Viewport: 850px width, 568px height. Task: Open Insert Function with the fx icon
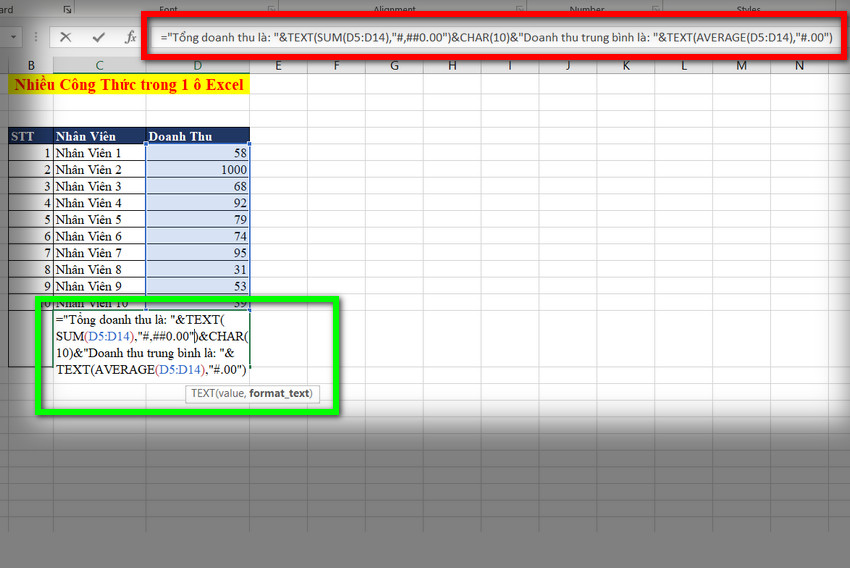[x=130, y=37]
